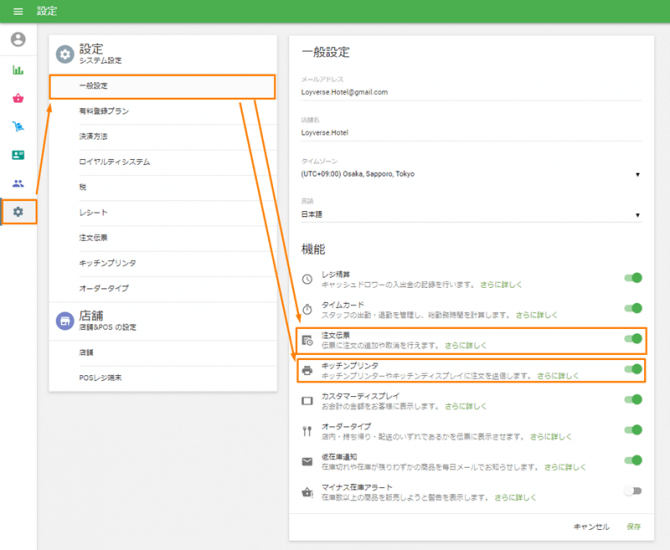Open 決済方法 settings menu item
Image resolution: width=670 pixels, height=550 pixels.
162,136
